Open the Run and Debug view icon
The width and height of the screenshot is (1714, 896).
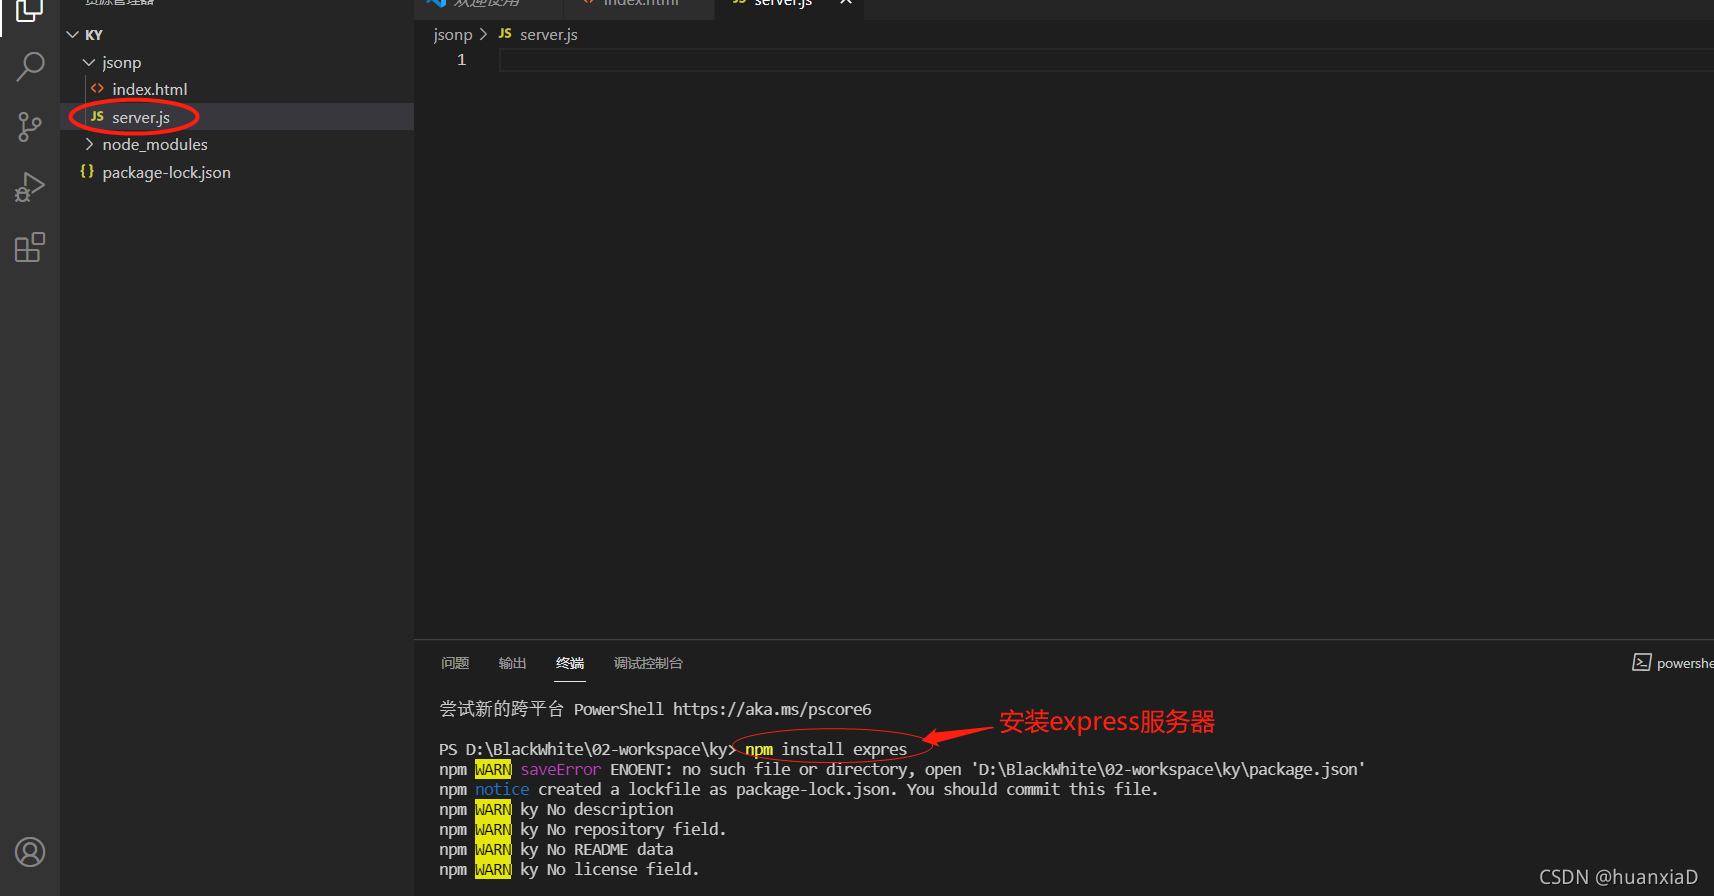[30, 187]
